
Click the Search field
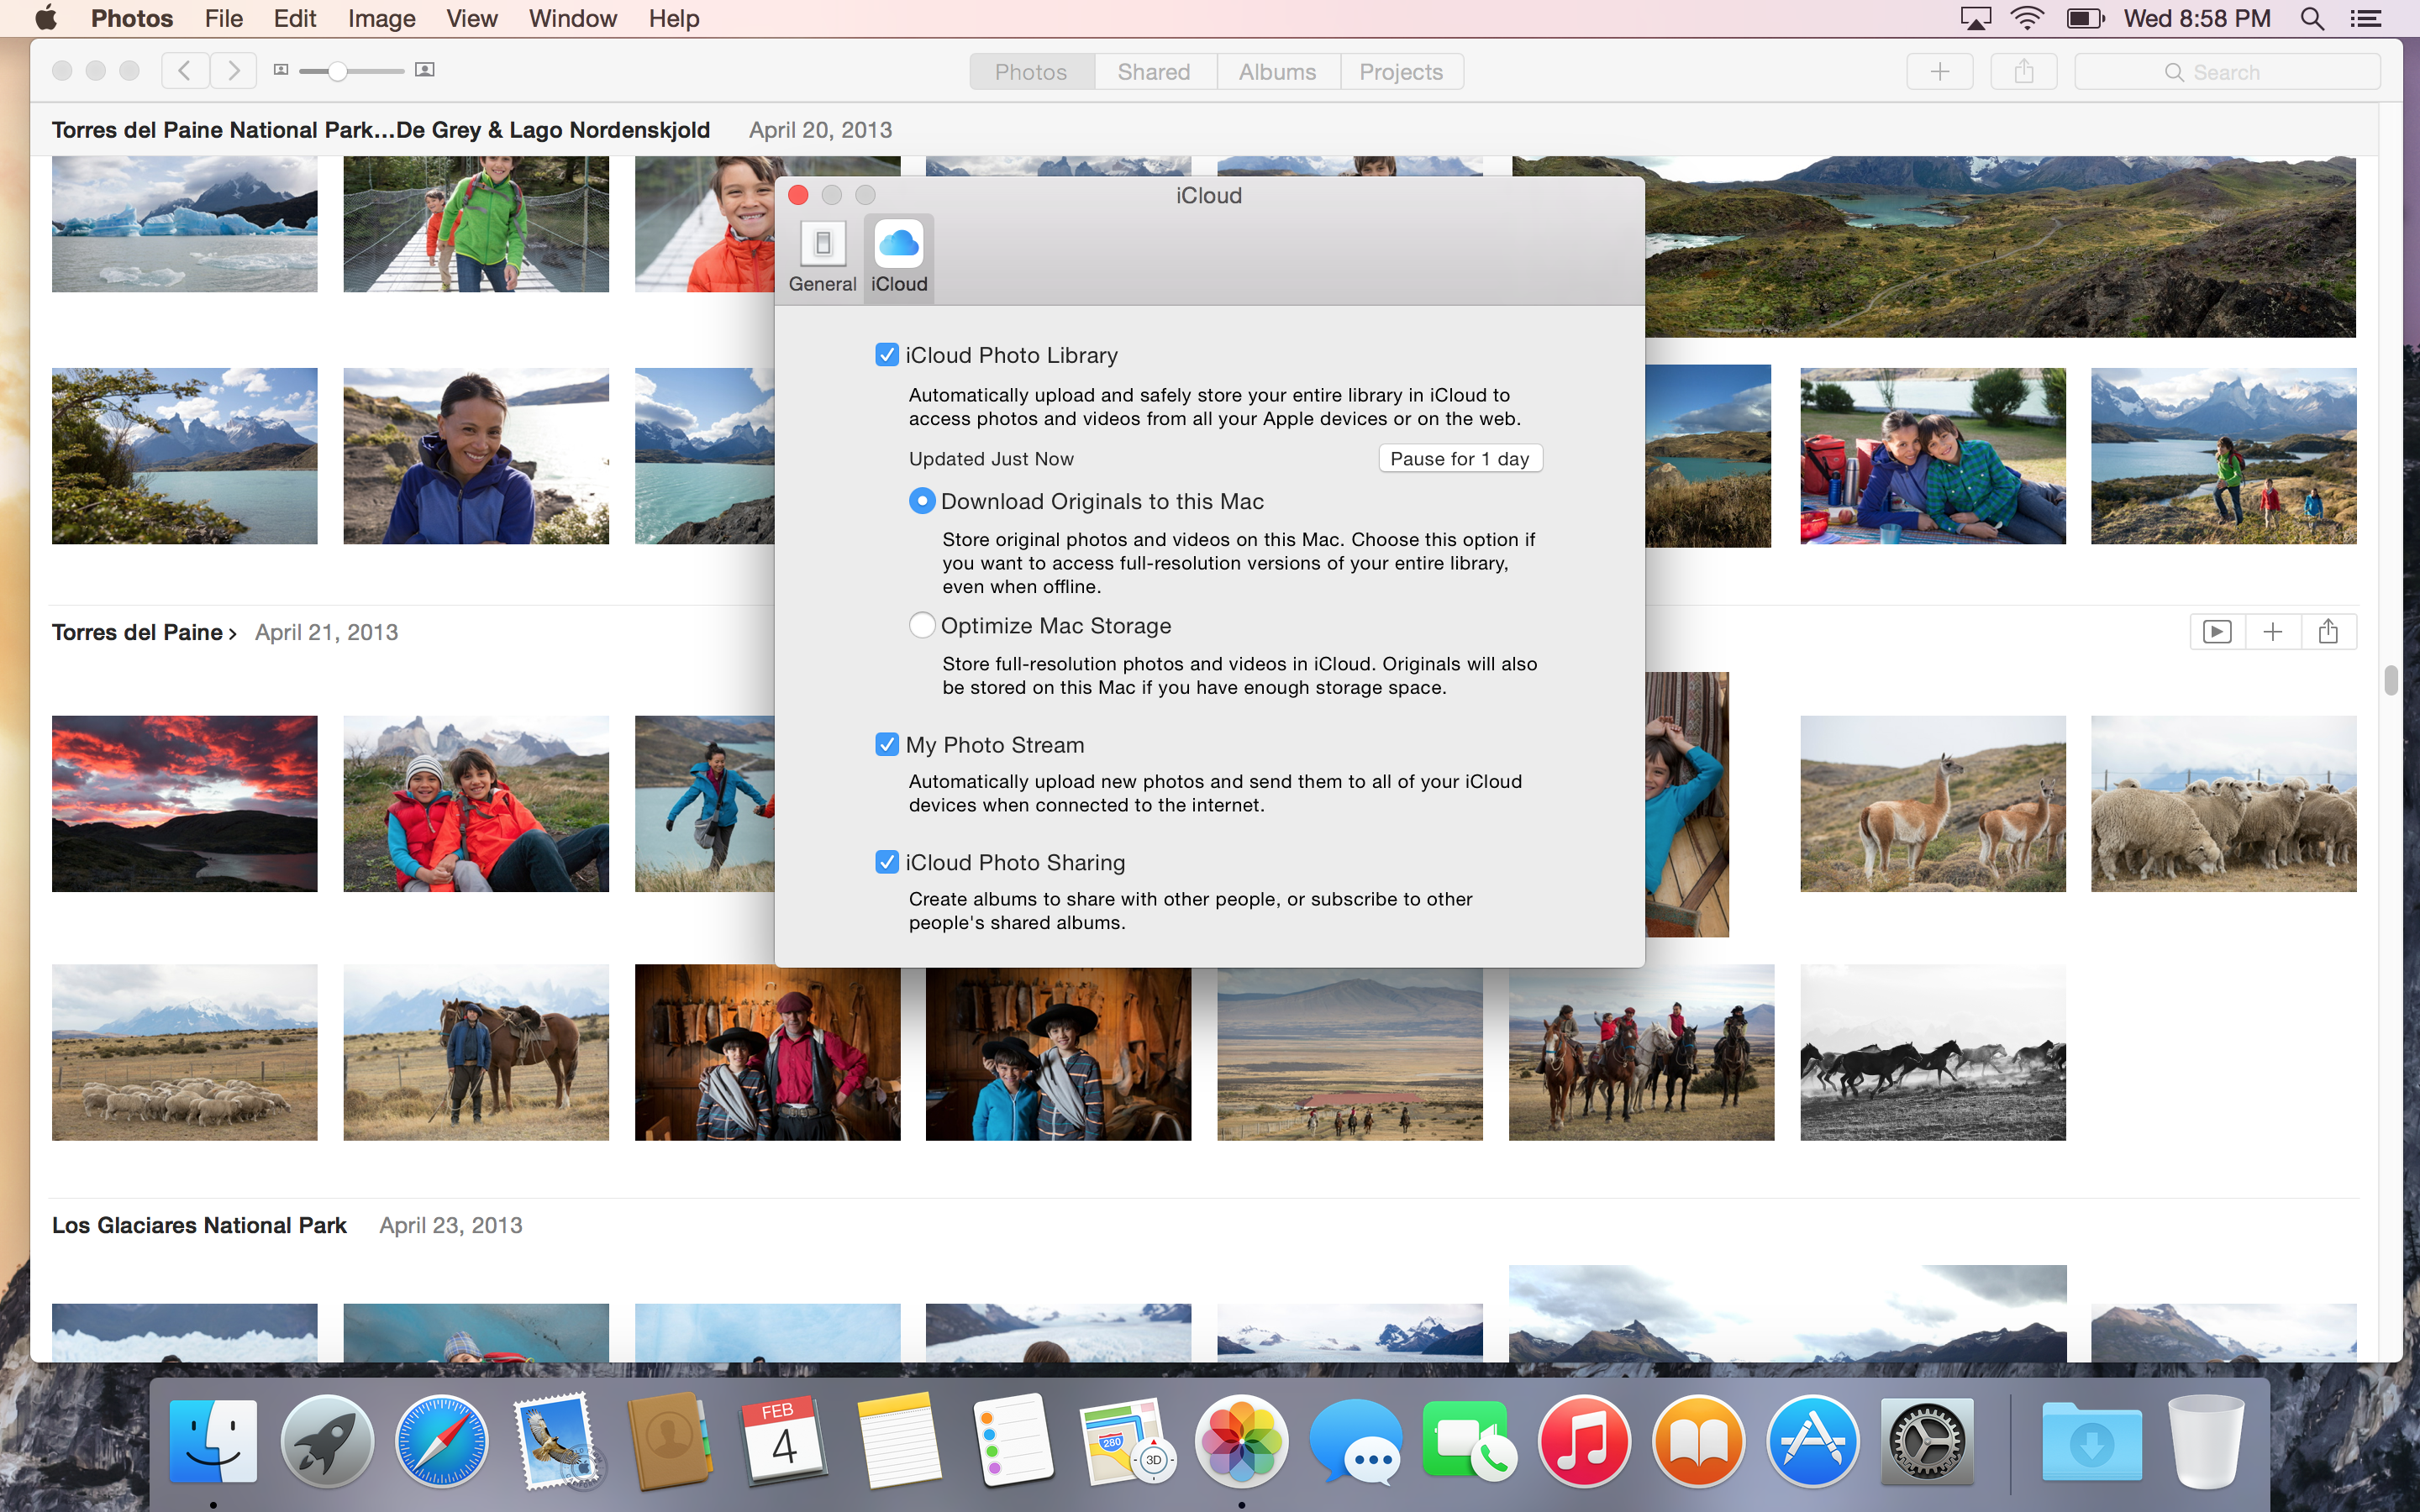coord(2226,72)
